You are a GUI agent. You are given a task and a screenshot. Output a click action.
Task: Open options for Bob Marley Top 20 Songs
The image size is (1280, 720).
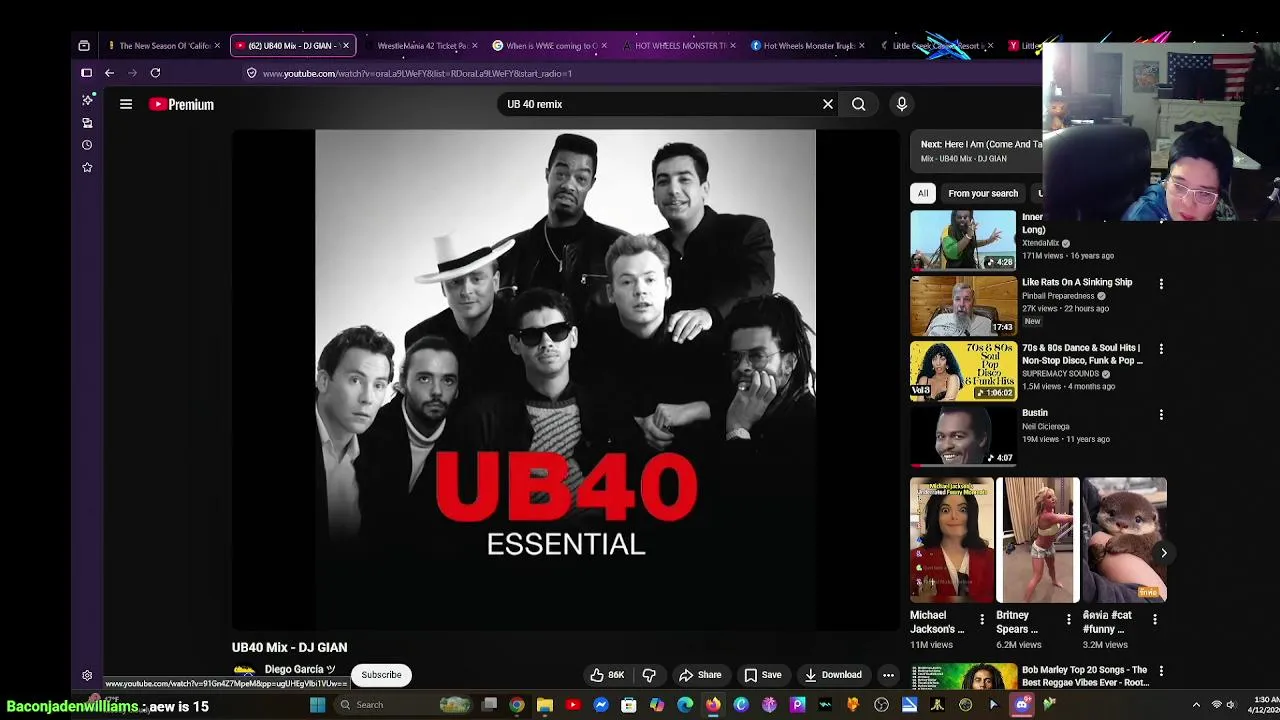pyautogui.click(x=1161, y=671)
